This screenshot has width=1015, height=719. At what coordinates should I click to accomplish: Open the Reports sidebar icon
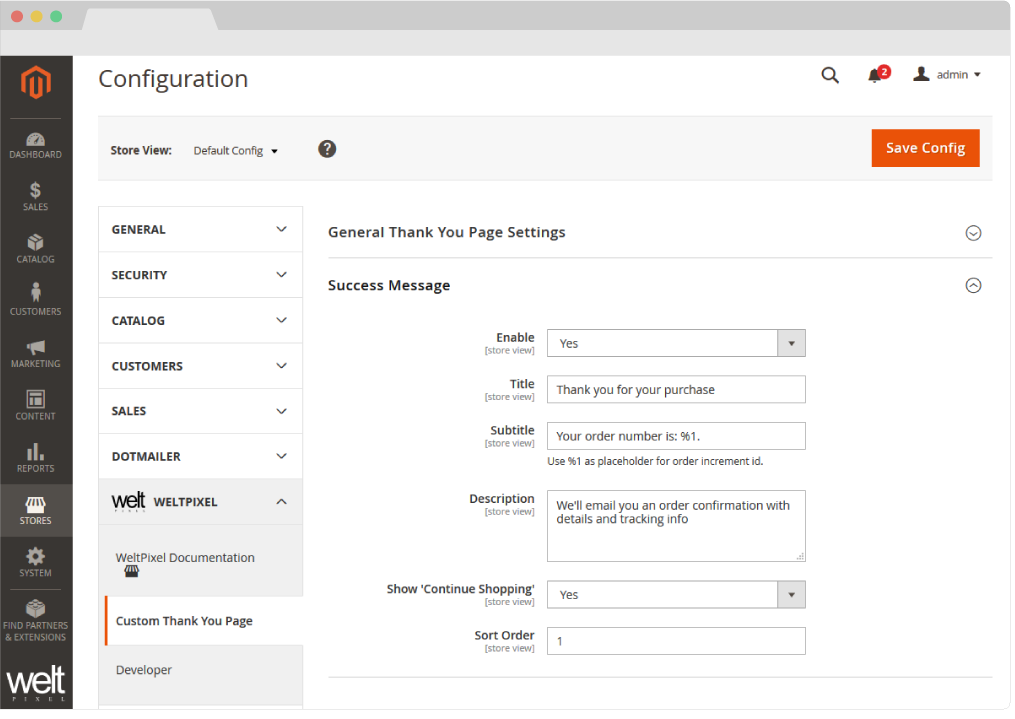tap(35, 457)
